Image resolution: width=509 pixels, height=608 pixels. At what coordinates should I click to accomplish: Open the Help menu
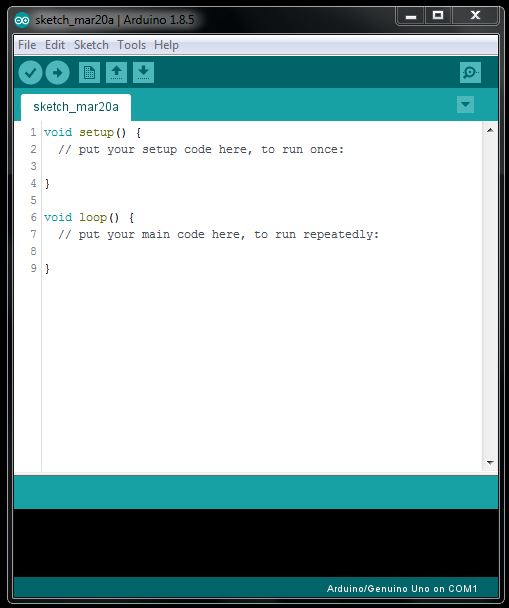click(x=166, y=45)
